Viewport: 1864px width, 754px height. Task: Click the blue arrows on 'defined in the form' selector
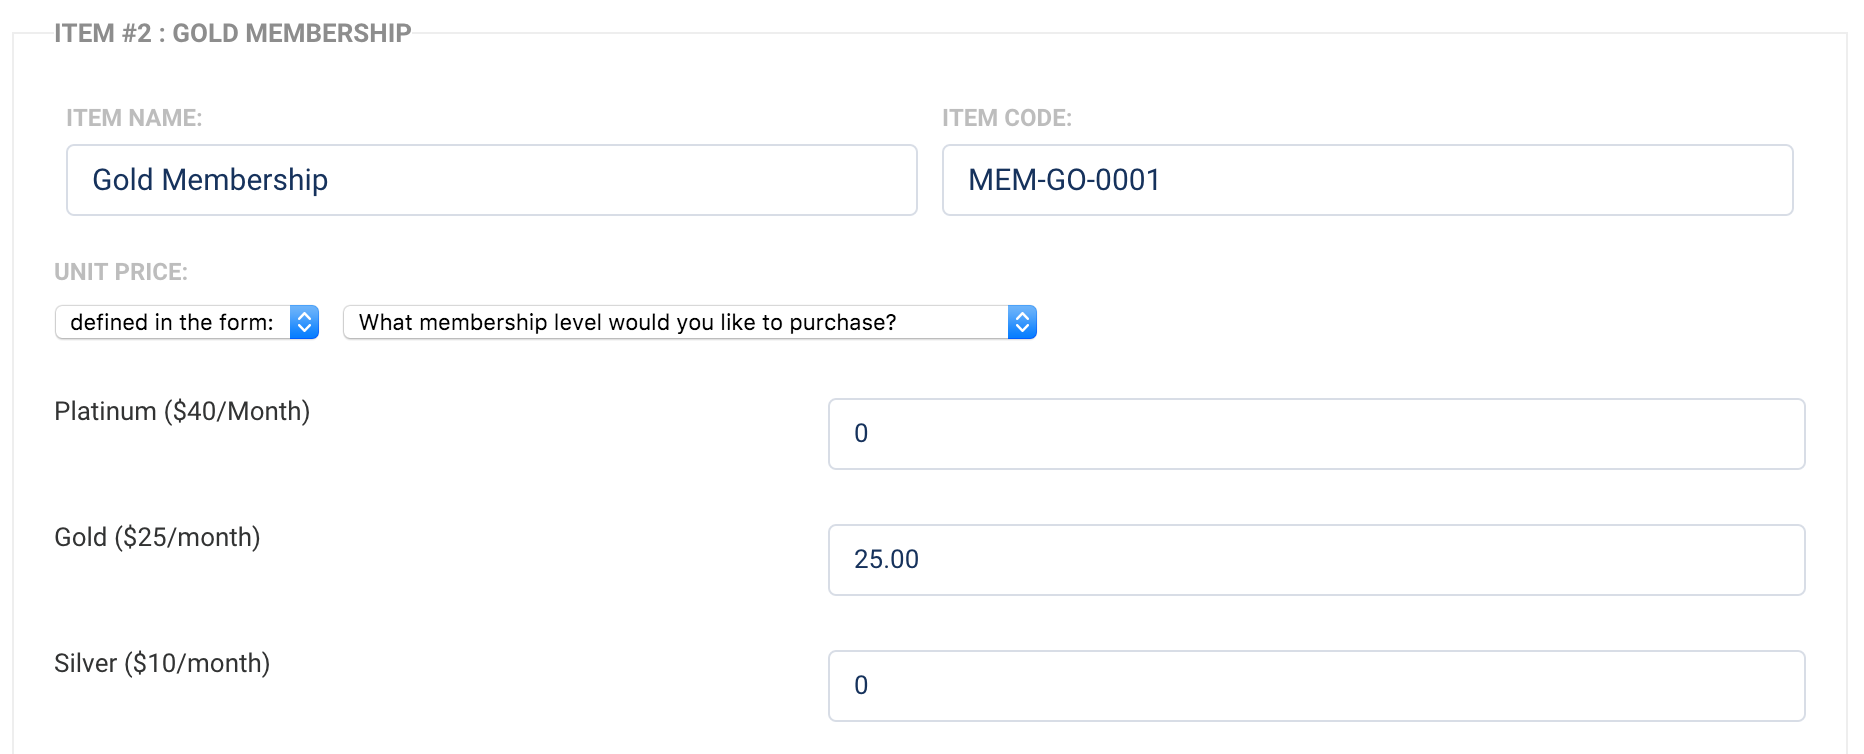304,322
